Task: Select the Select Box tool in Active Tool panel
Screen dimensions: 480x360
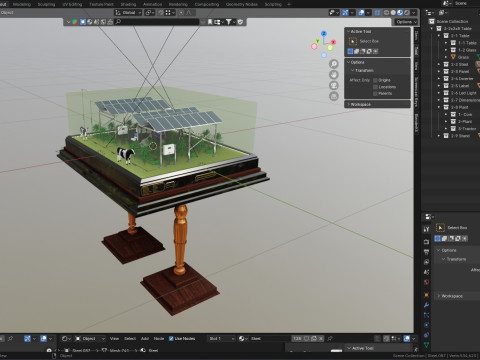Action: pos(353,41)
